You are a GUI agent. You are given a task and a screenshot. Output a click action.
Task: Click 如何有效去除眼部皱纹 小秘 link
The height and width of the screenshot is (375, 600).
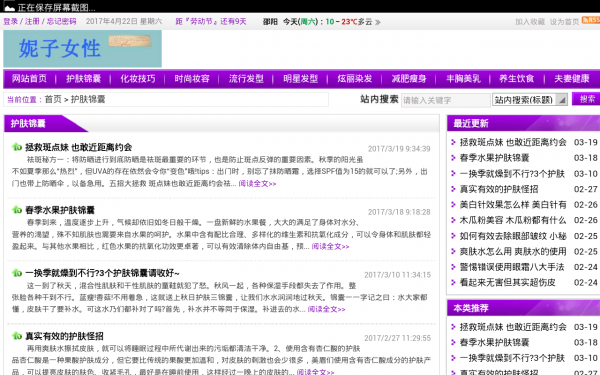(513, 236)
